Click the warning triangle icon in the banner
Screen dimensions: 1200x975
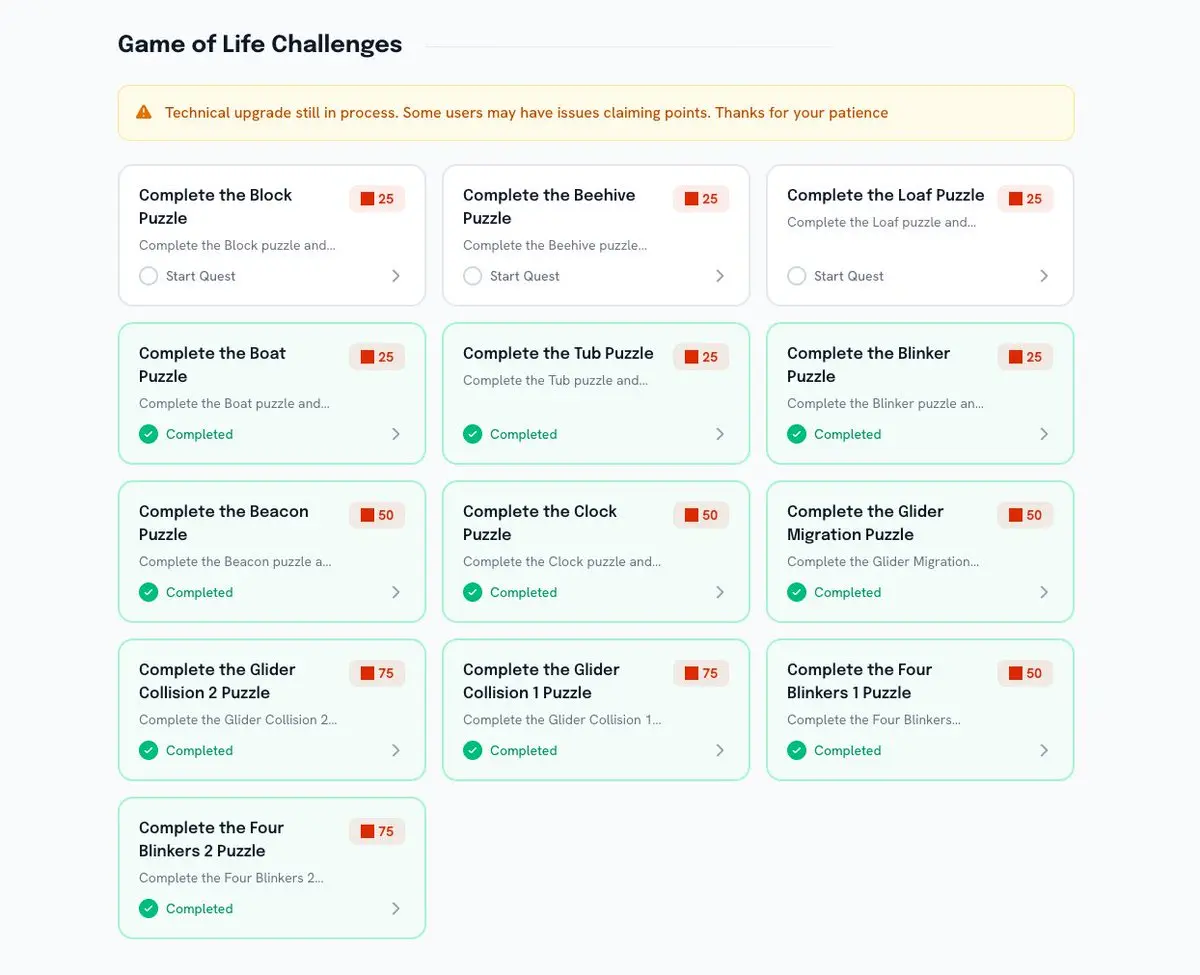(144, 112)
